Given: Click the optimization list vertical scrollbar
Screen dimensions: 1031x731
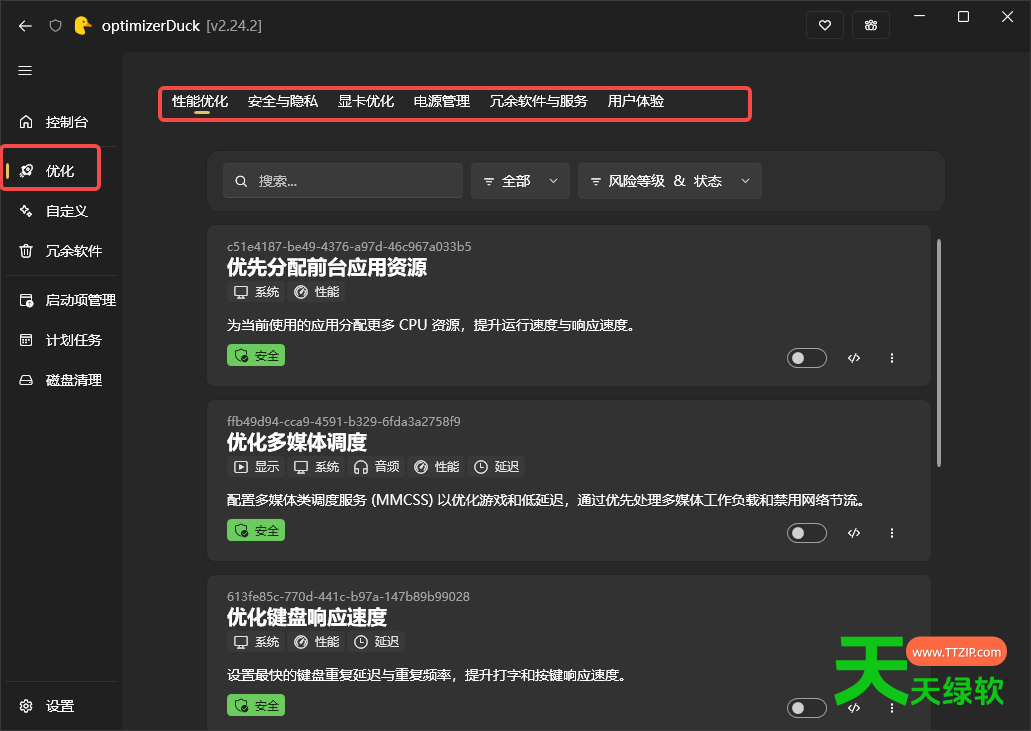Looking at the screenshot, I should point(939,353).
